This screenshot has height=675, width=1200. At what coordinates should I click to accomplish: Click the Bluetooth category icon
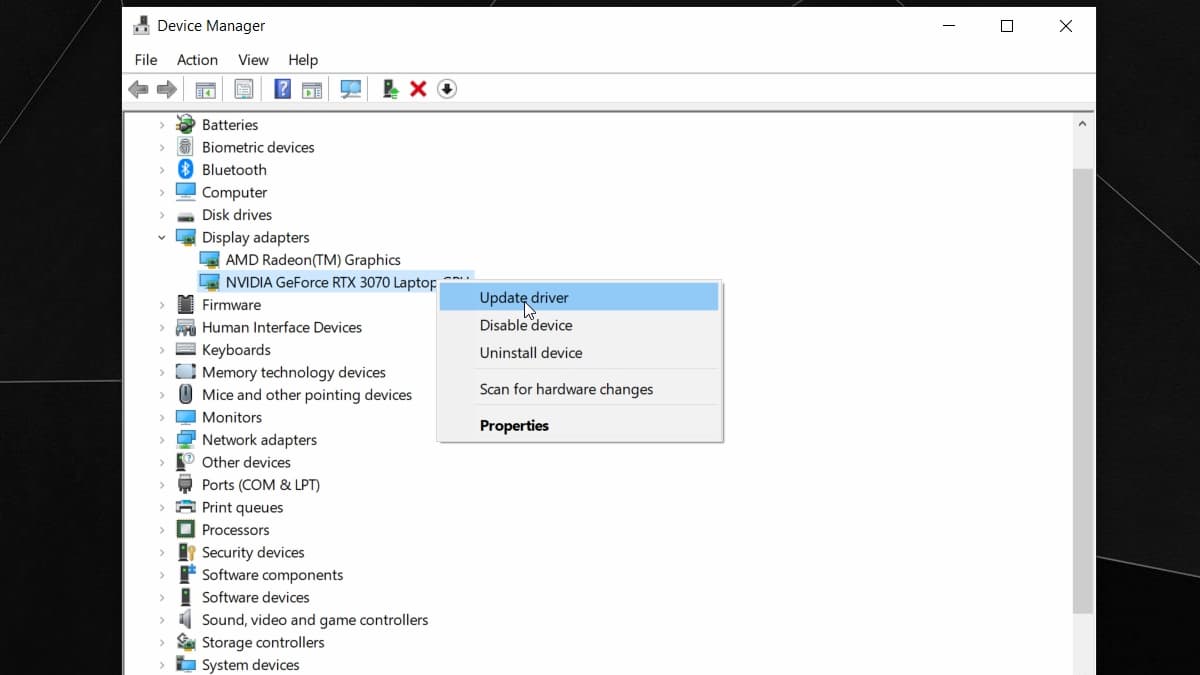click(185, 170)
